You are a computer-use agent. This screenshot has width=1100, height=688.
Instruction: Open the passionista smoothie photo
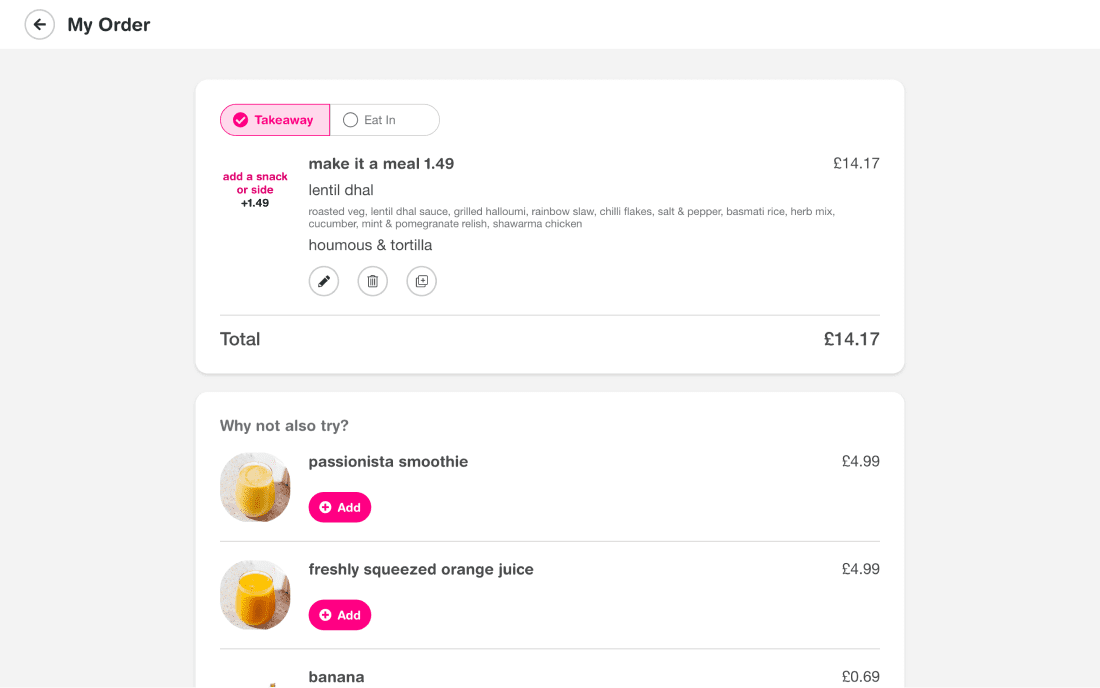click(x=255, y=487)
